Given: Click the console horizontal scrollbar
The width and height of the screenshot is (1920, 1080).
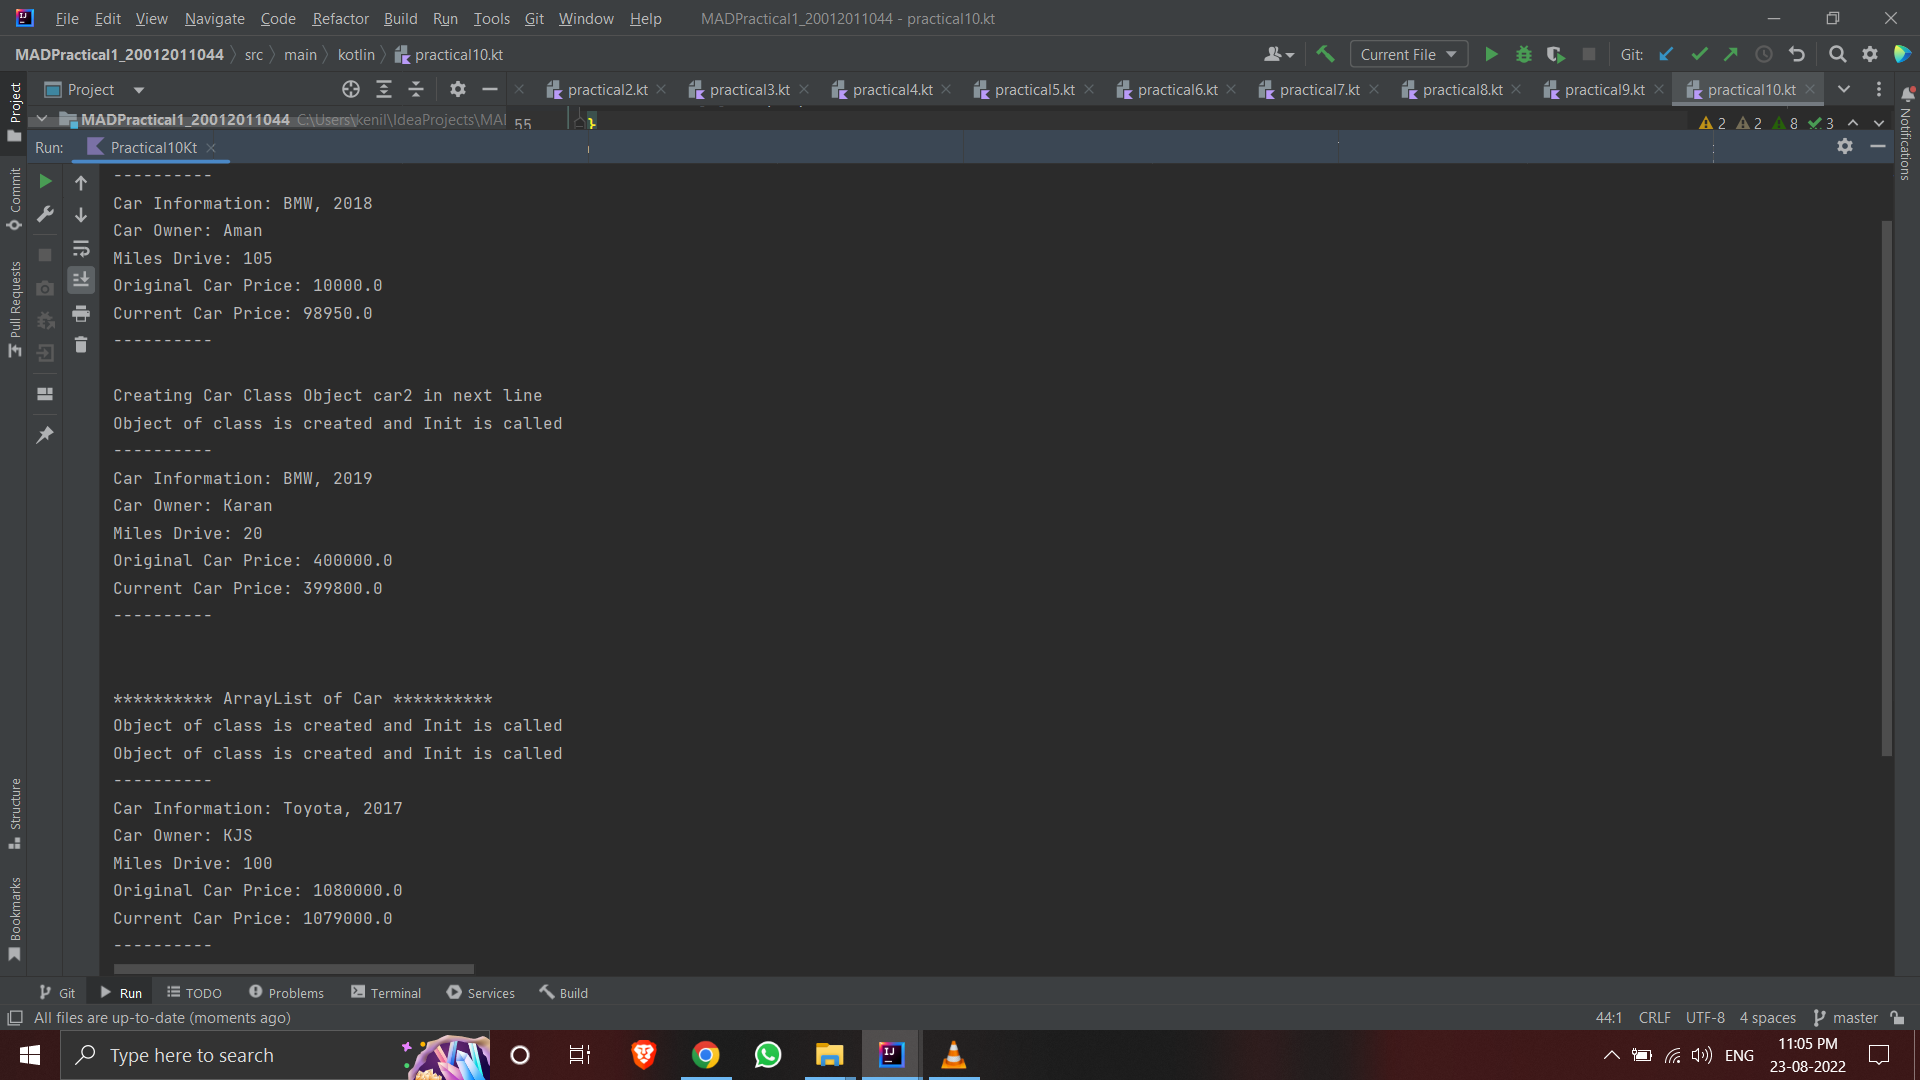Looking at the screenshot, I should pos(294,969).
